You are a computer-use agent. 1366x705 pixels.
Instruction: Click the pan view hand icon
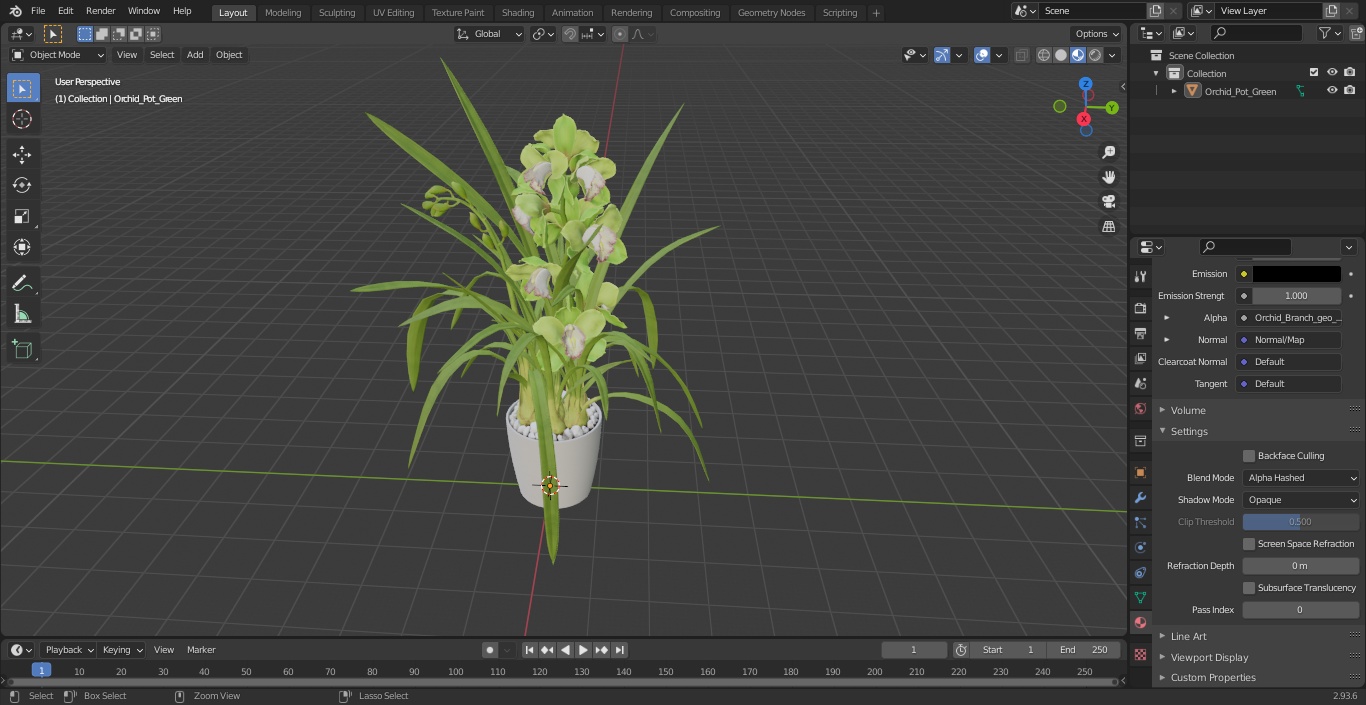(x=1108, y=177)
